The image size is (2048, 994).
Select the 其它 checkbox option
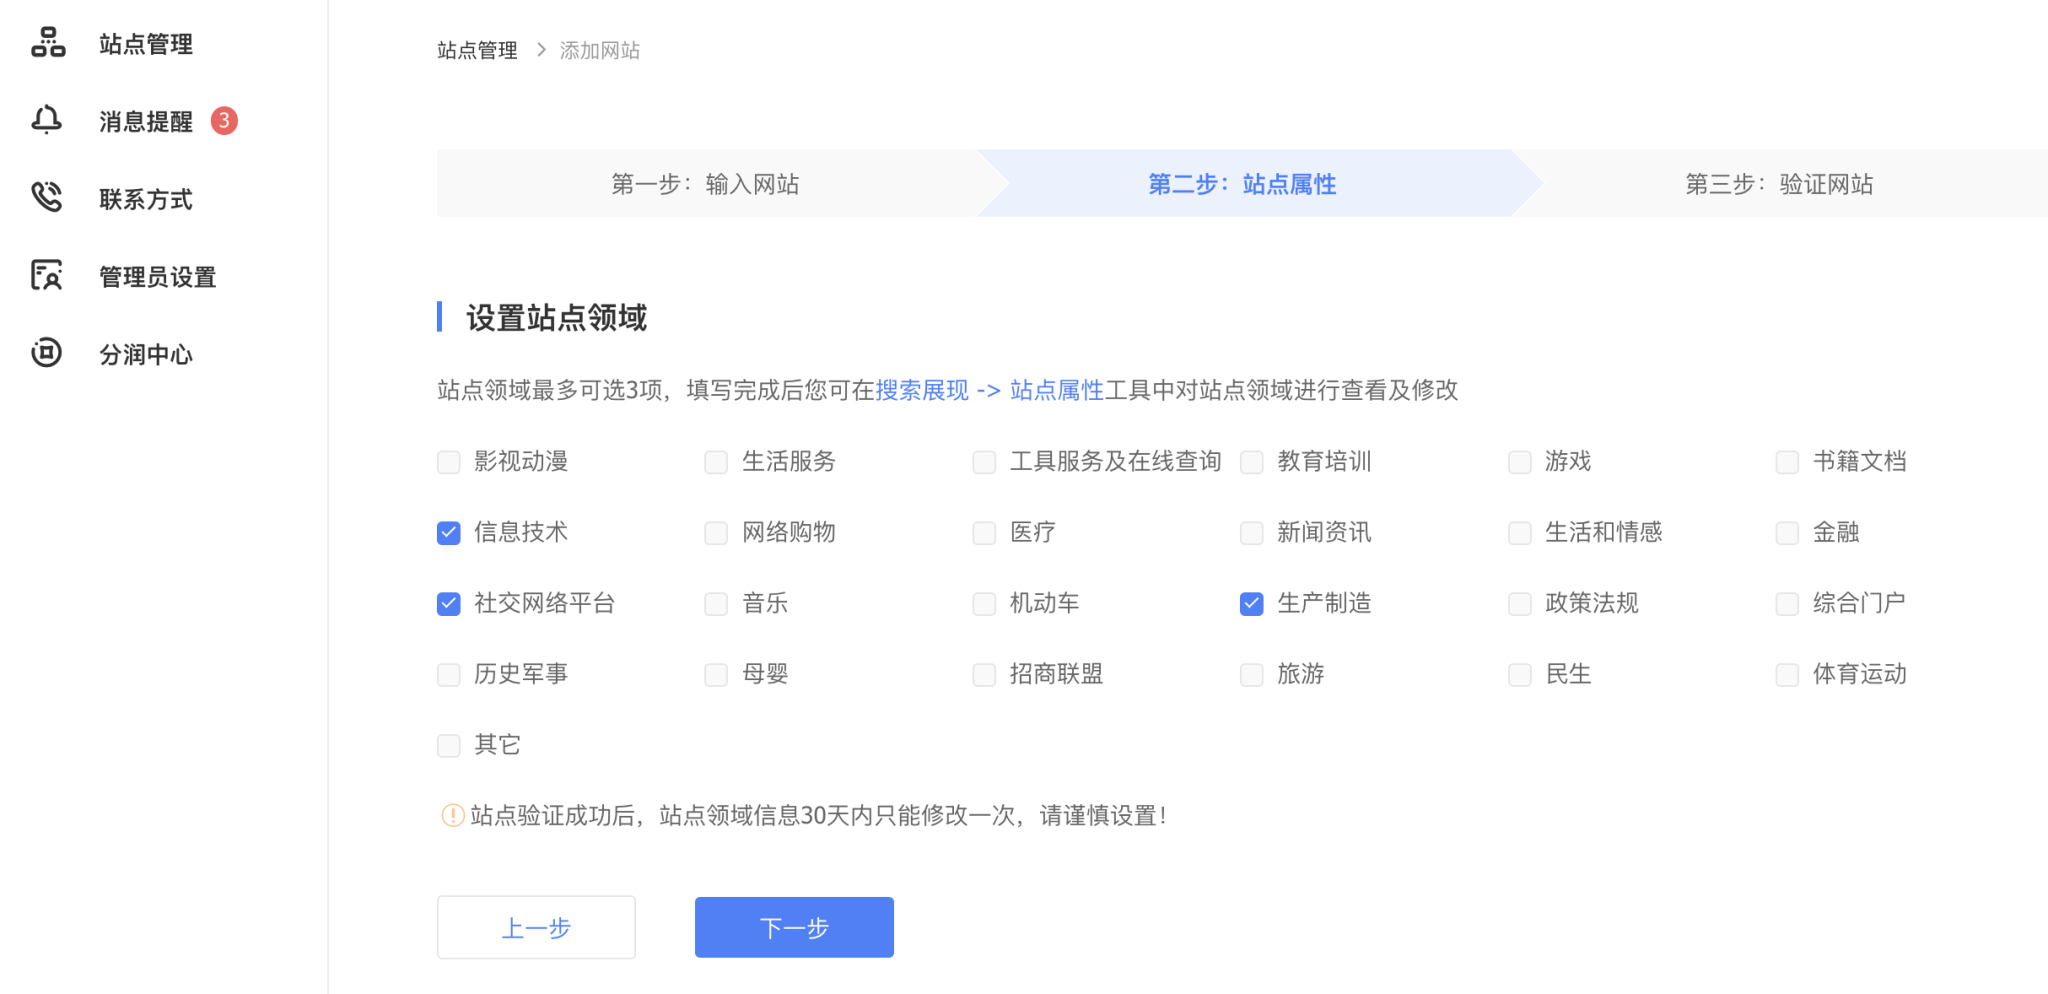(x=449, y=746)
